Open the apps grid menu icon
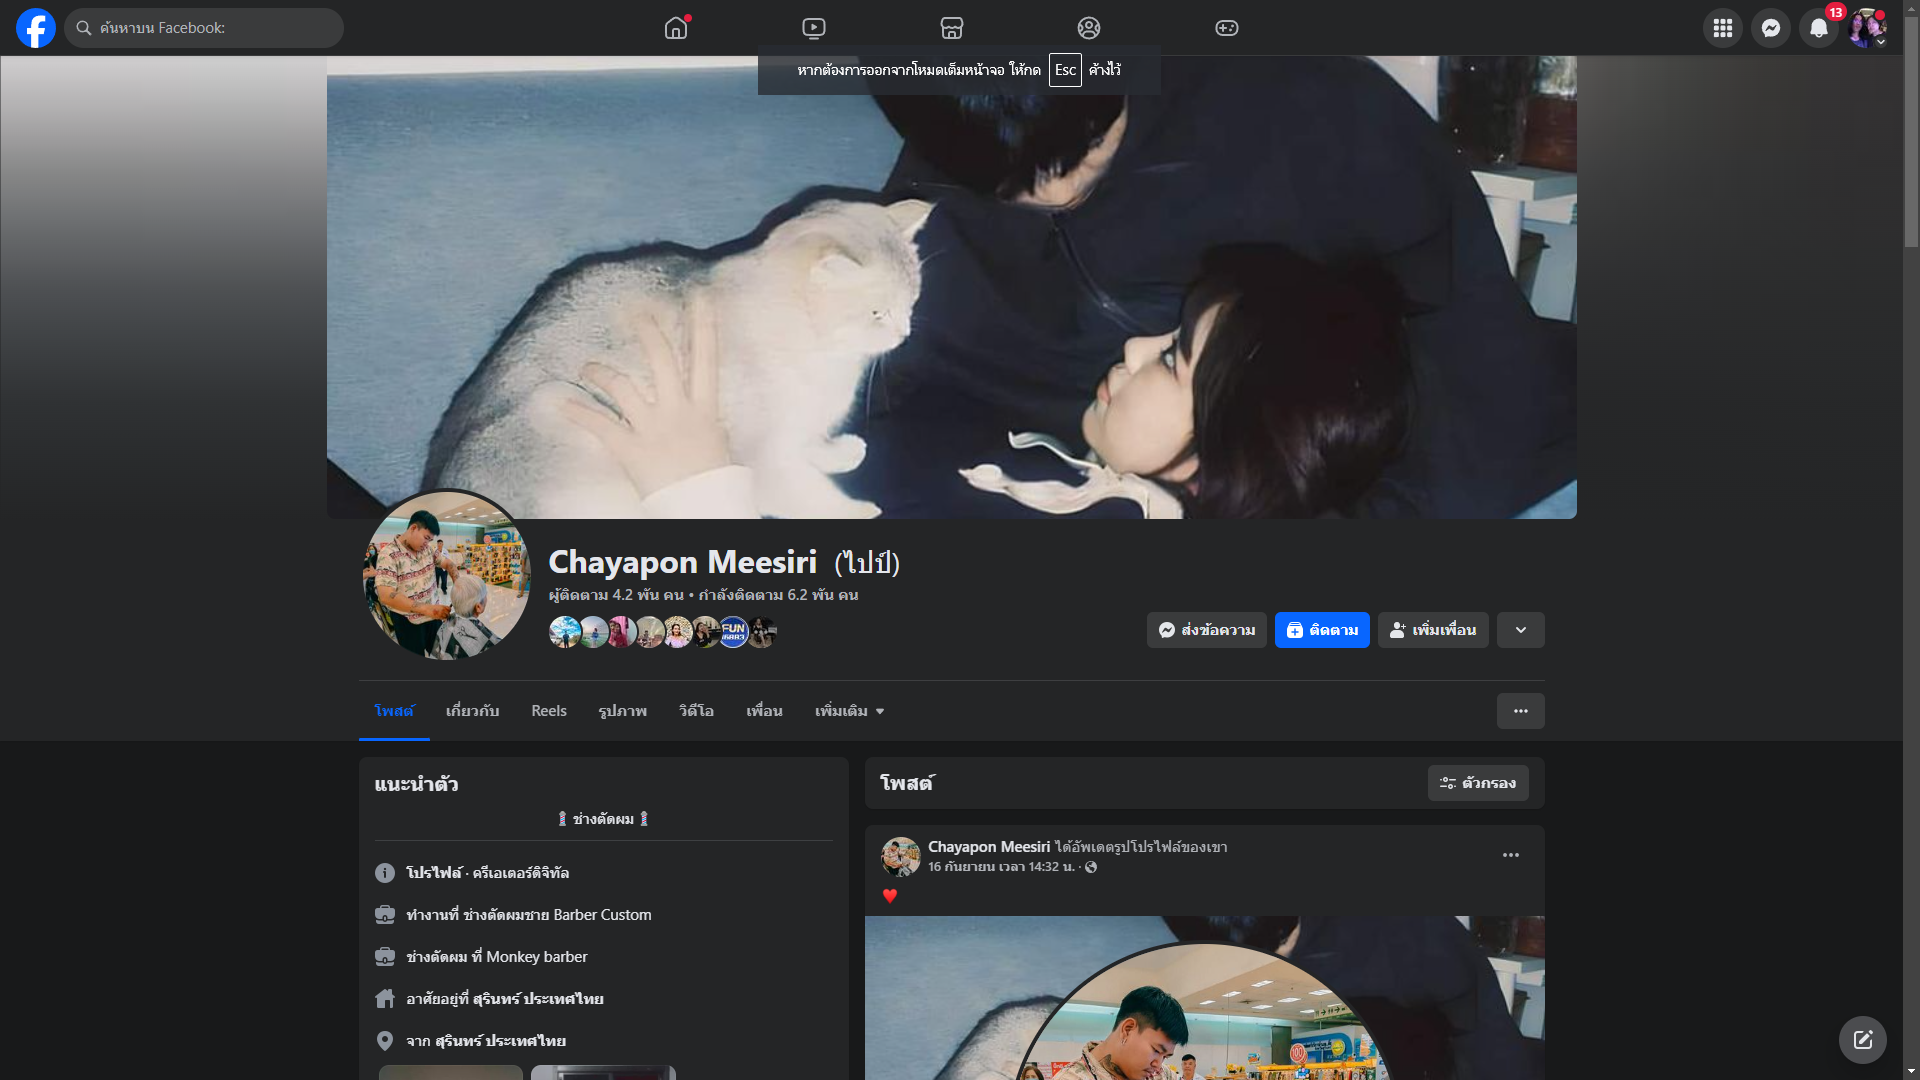The image size is (1920, 1080). [x=1722, y=28]
